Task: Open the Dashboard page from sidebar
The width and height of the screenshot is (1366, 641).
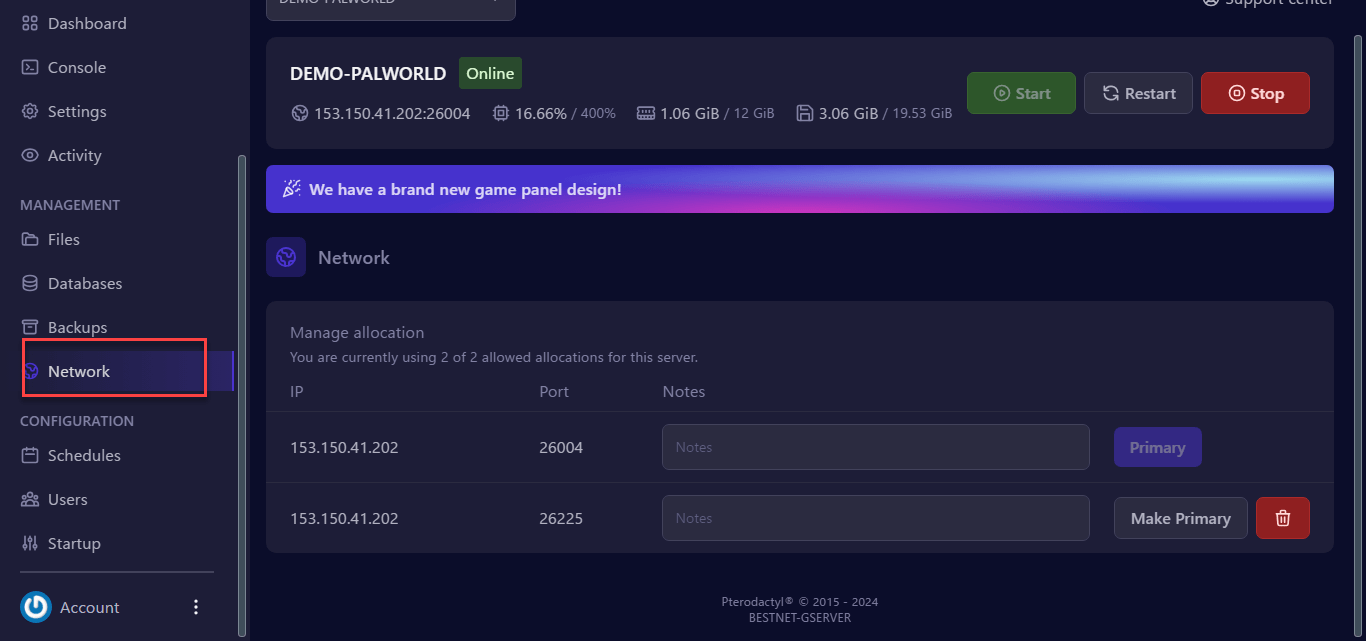Action: [87, 23]
